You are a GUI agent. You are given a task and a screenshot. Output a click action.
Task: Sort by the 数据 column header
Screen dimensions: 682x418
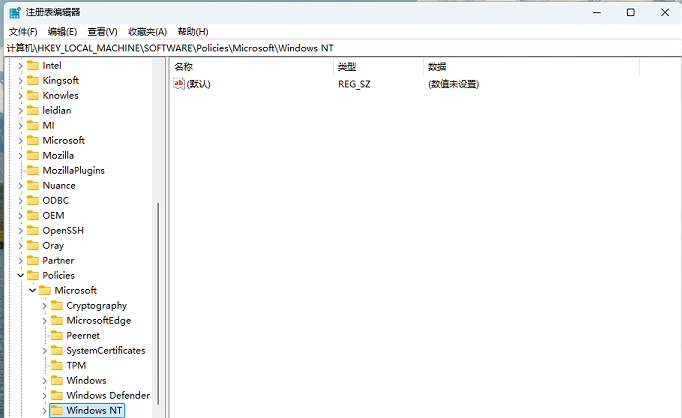click(x=531, y=67)
